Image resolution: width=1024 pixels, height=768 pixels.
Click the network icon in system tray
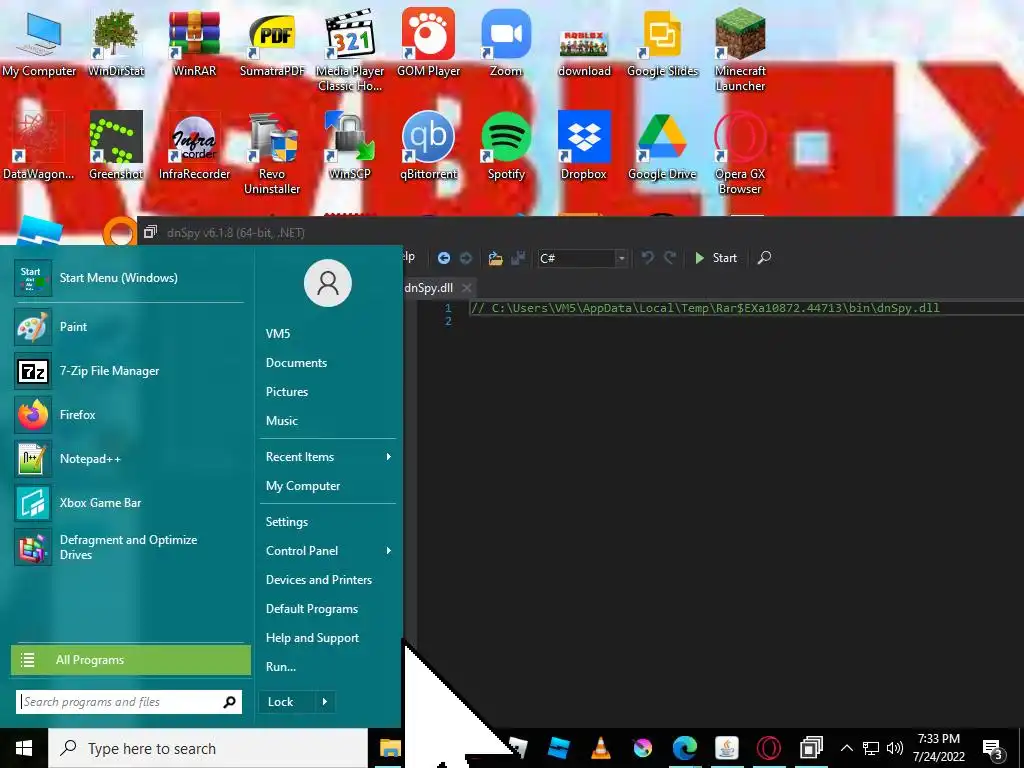click(x=871, y=748)
